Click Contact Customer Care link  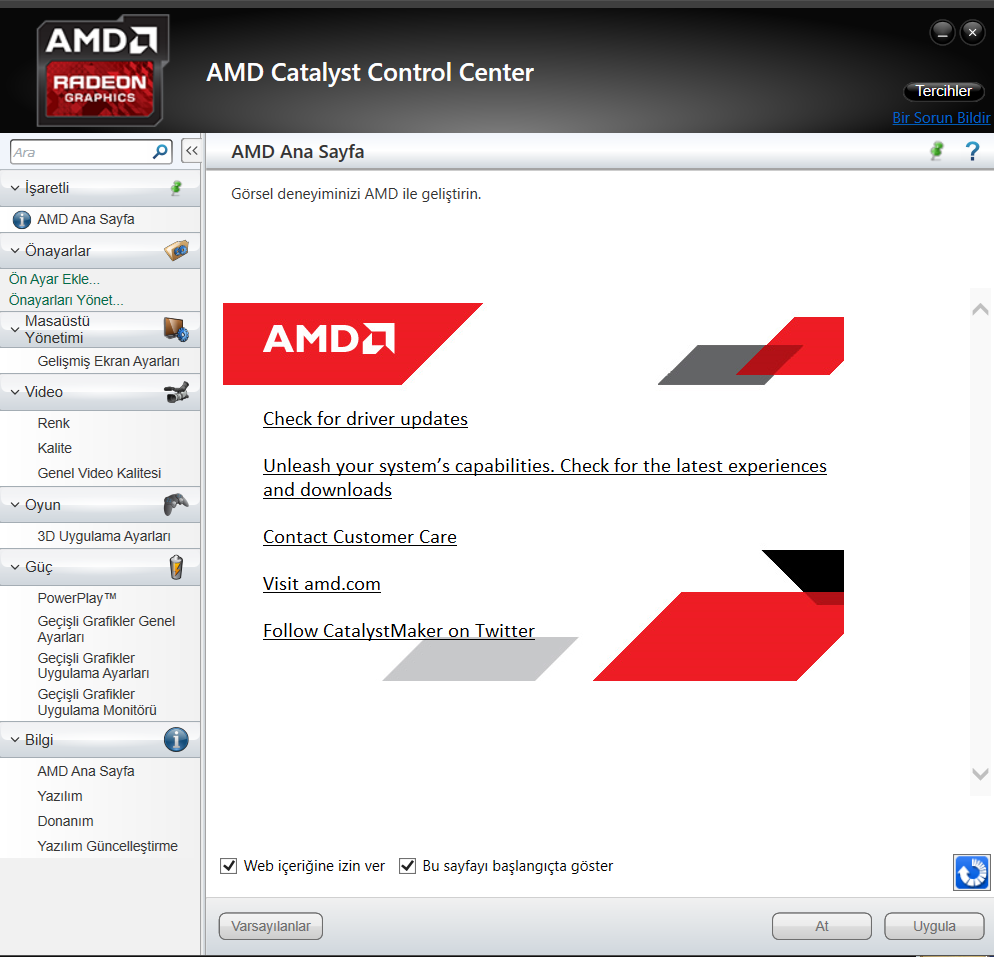[x=359, y=537]
